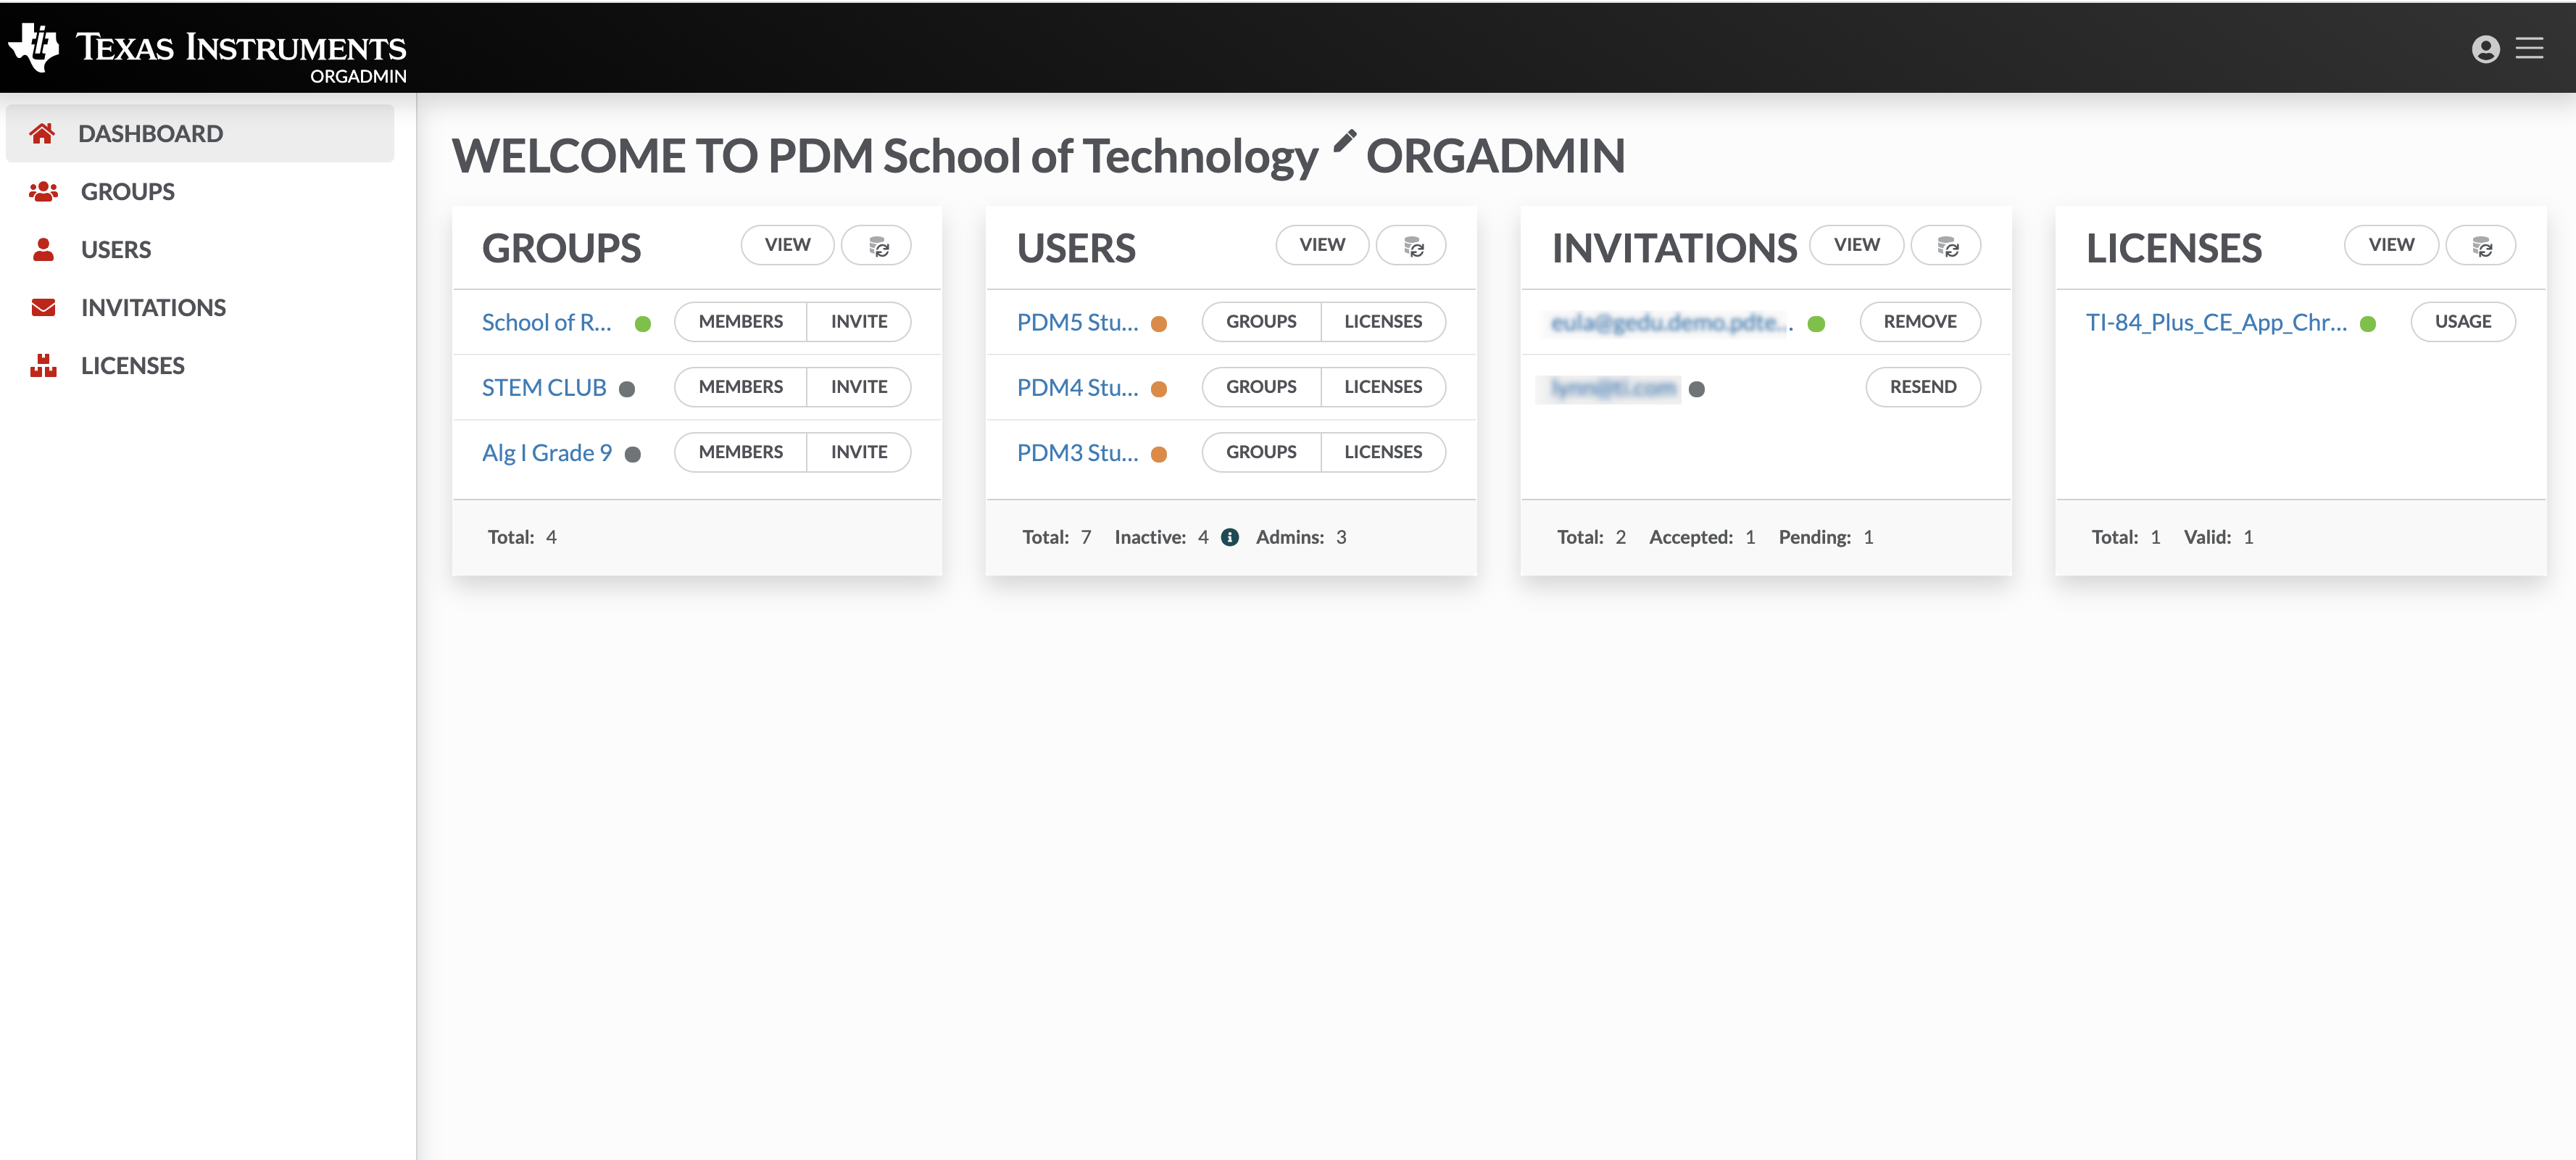Click the Invitations card refresh icon
2576x1160 pixels.
(1946, 246)
